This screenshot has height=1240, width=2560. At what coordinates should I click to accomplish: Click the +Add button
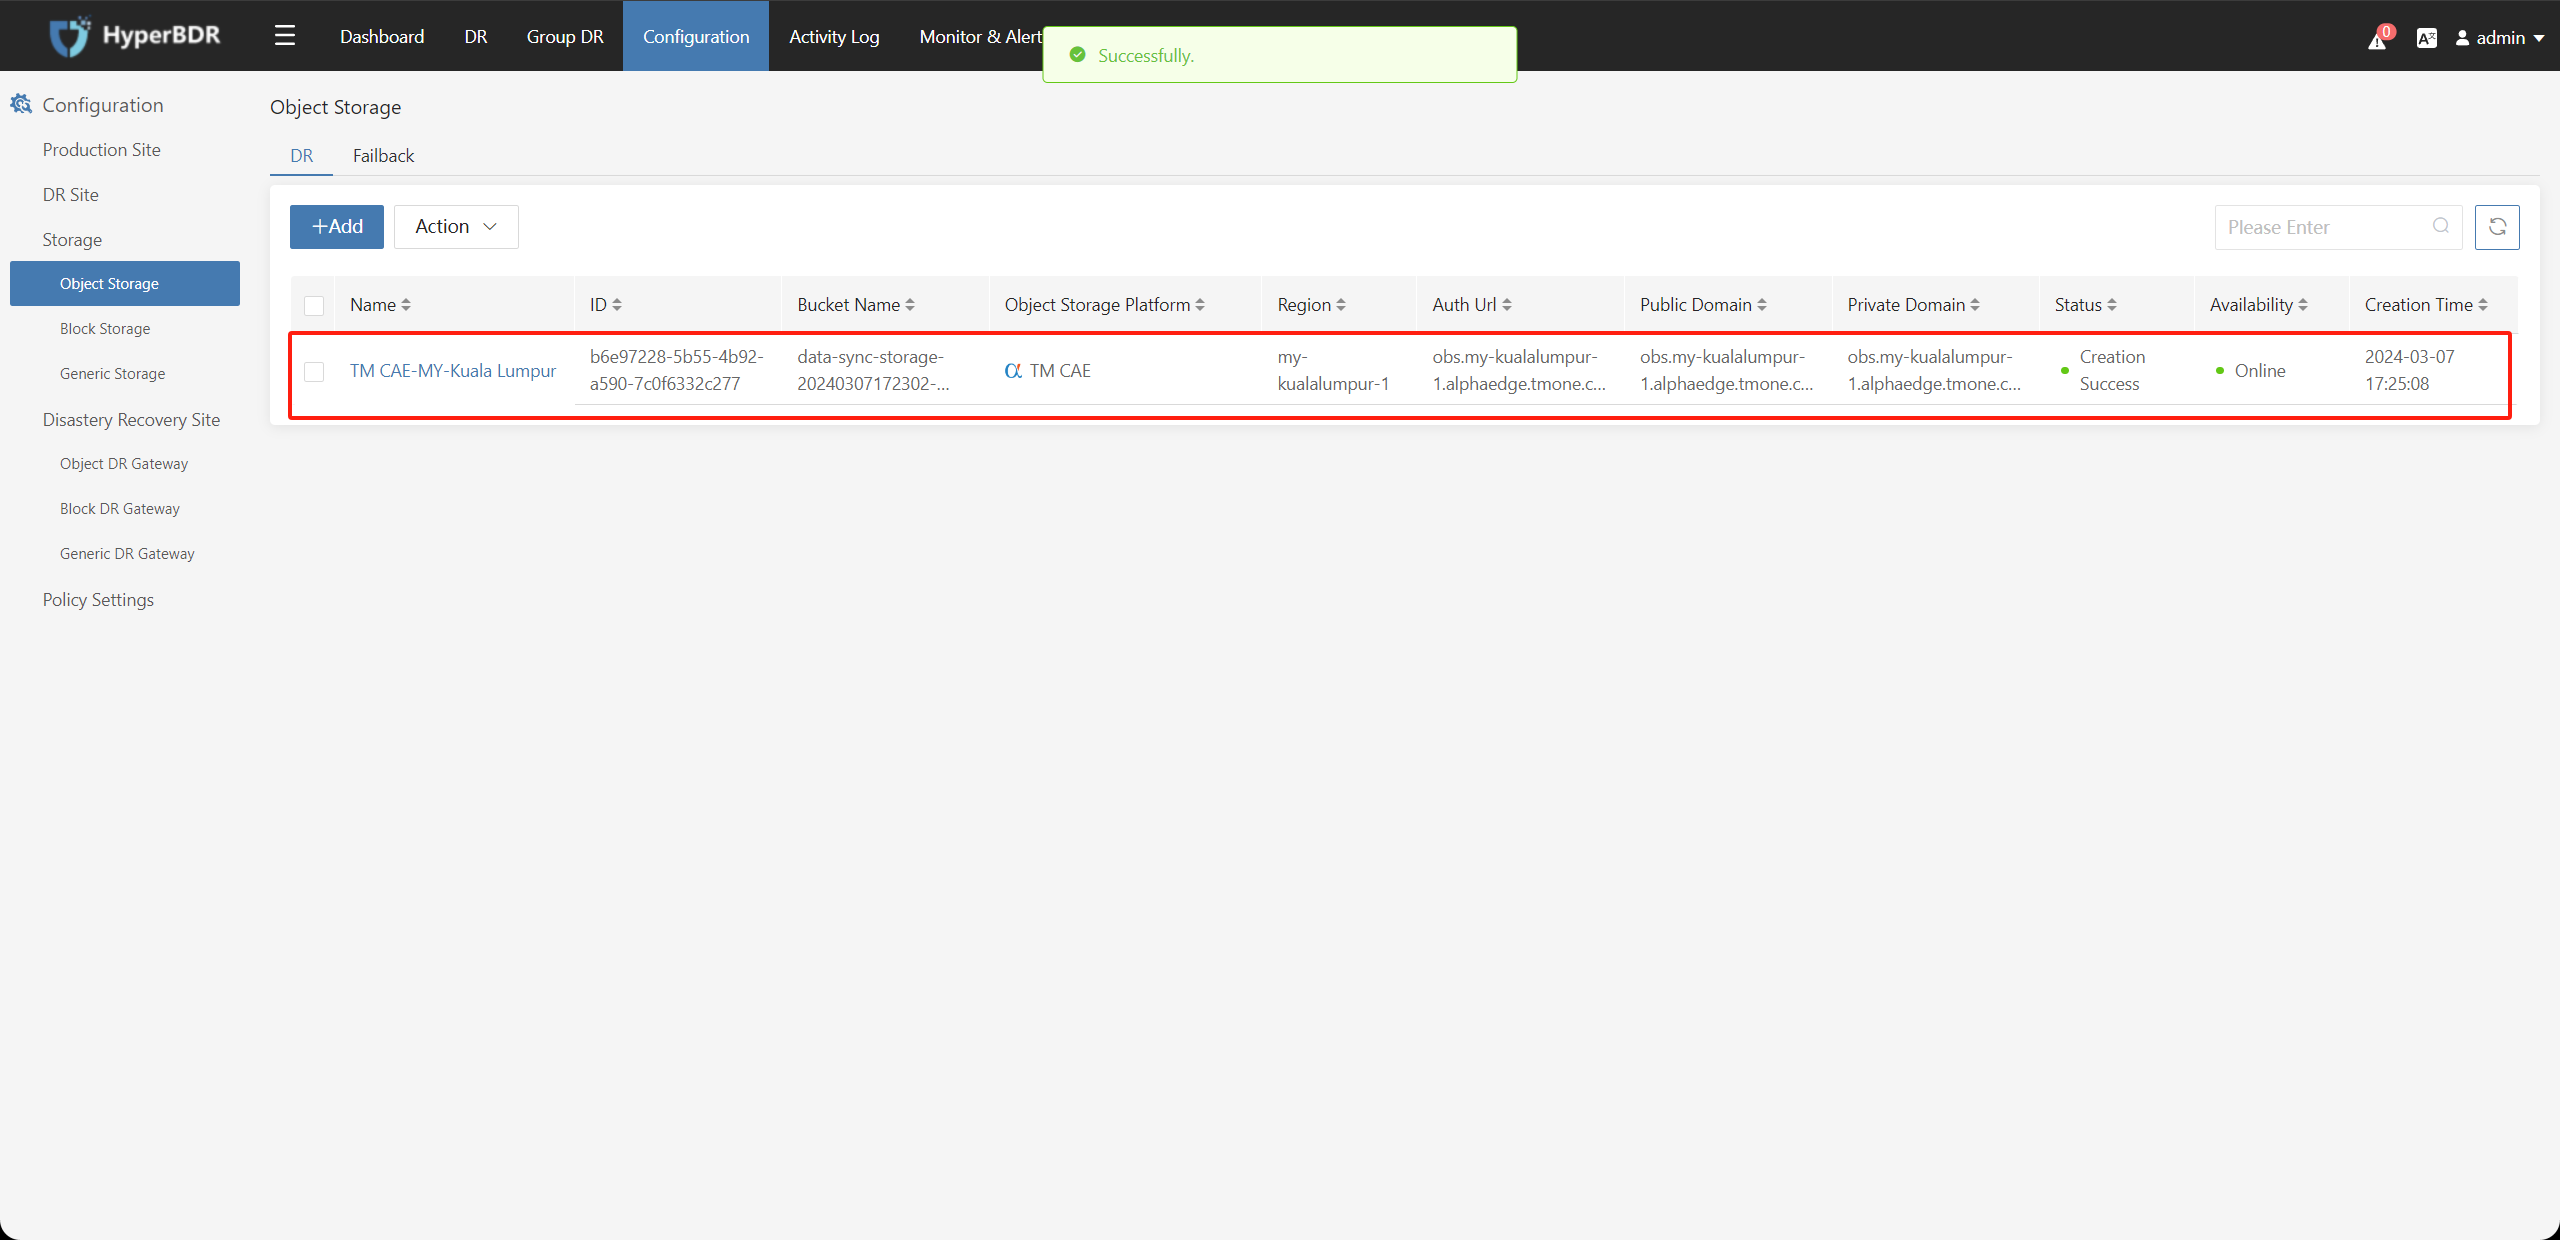335,227
